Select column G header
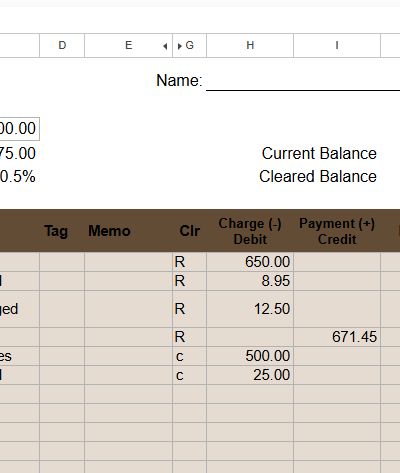This screenshot has height=473, width=400. [190, 45]
